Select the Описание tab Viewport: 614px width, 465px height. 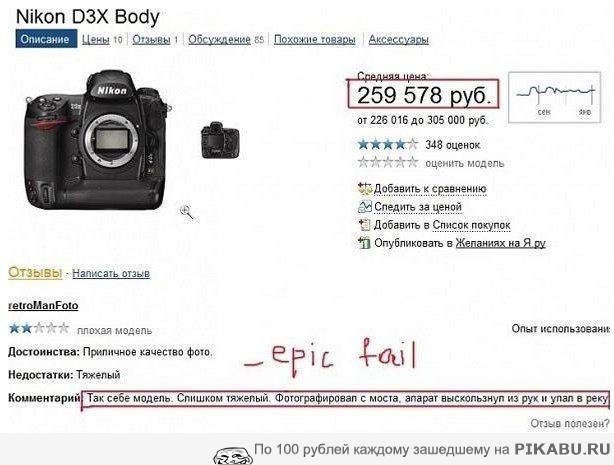tap(46, 39)
